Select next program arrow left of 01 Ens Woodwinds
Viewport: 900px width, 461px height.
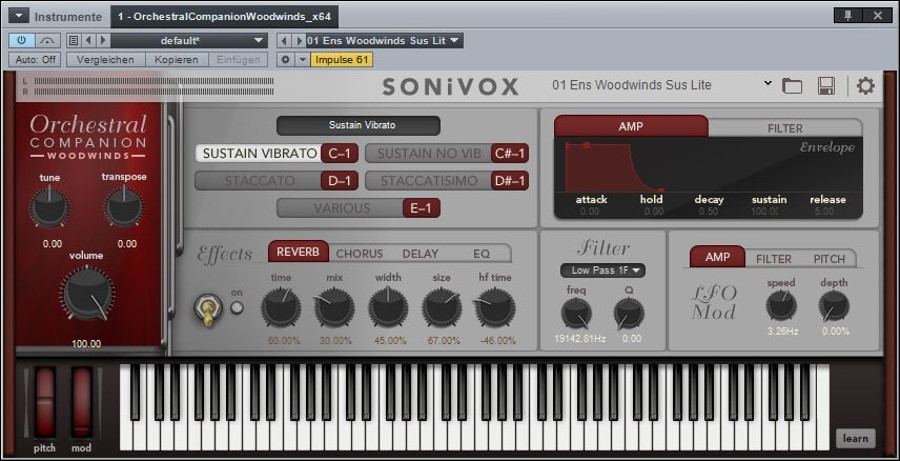coord(298,41)
